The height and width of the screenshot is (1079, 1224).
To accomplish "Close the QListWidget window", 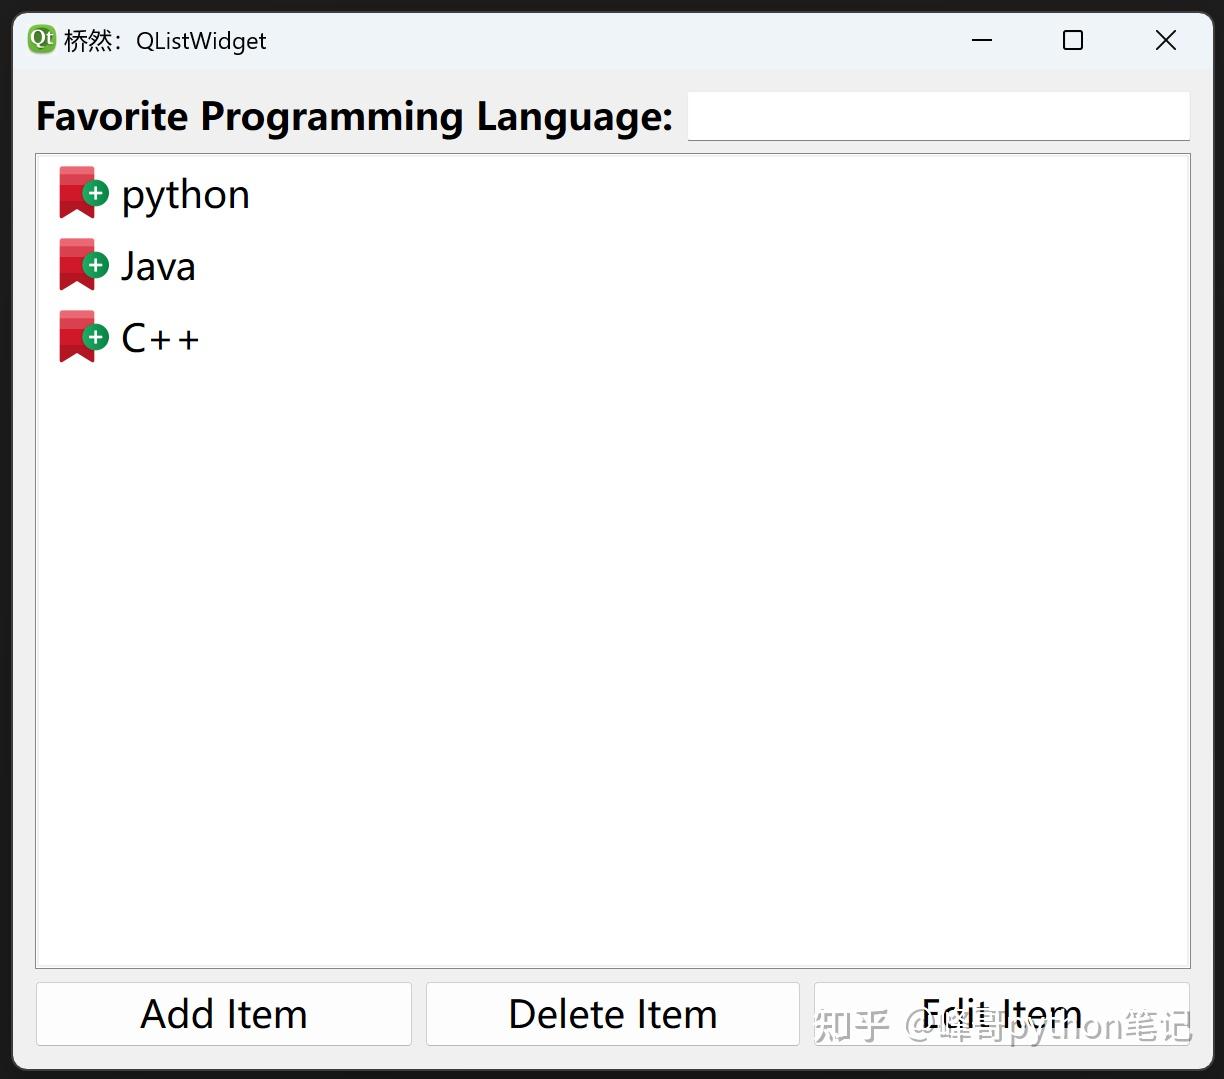I will (x=1165, y=40).
